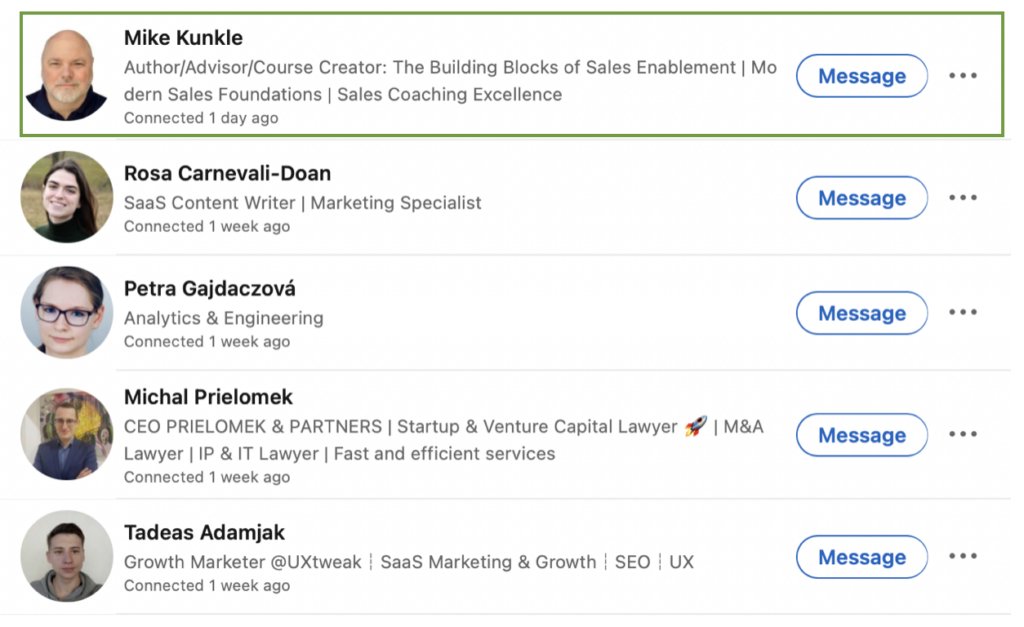Image resolution: width=1024 pixels, height=627 pixels.
Task: Send a message to Tadeas Adamjak
Action: (x=861, y=557)
